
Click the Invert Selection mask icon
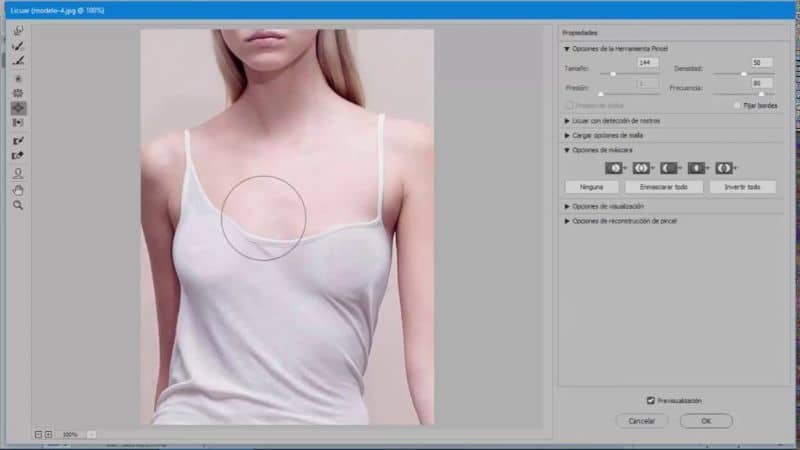pos(723,168)
